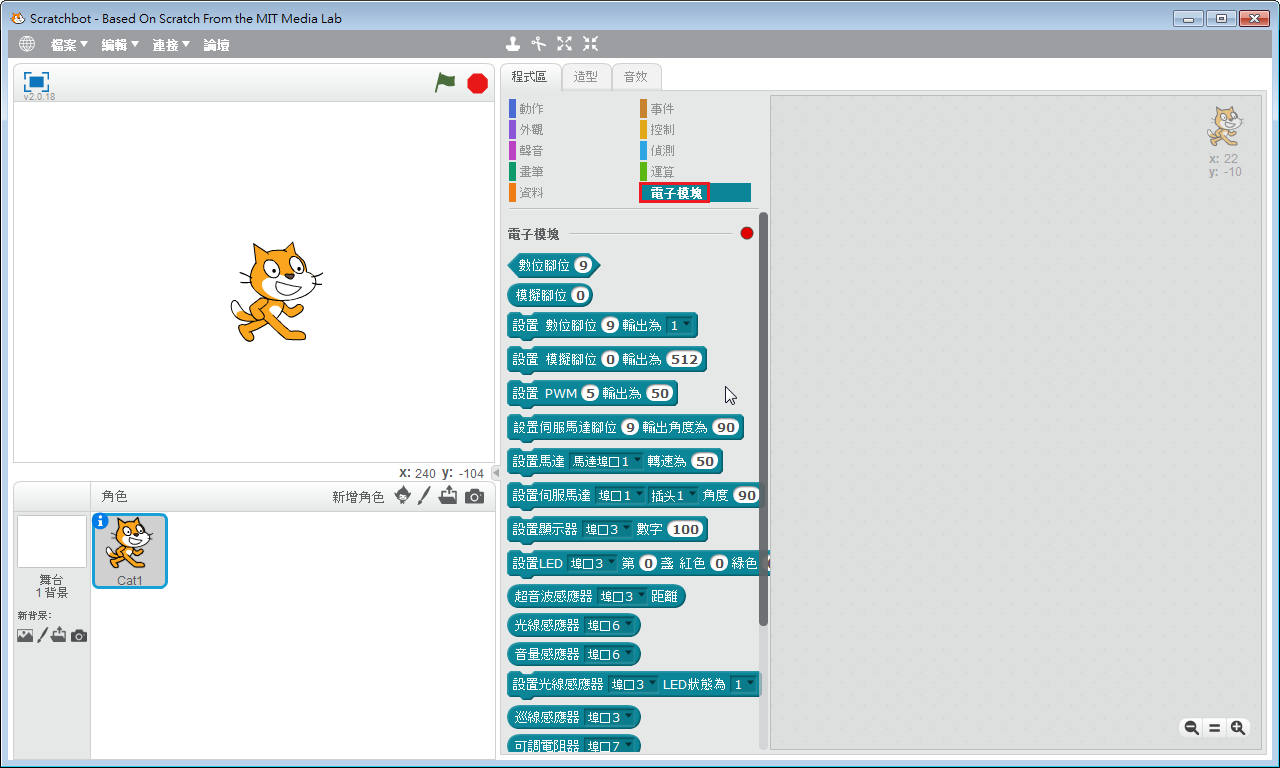The width and height of the screenshot is (1280, 768).
Task: Click value 50 in 設置 PWM block
Action: [659, 394]
